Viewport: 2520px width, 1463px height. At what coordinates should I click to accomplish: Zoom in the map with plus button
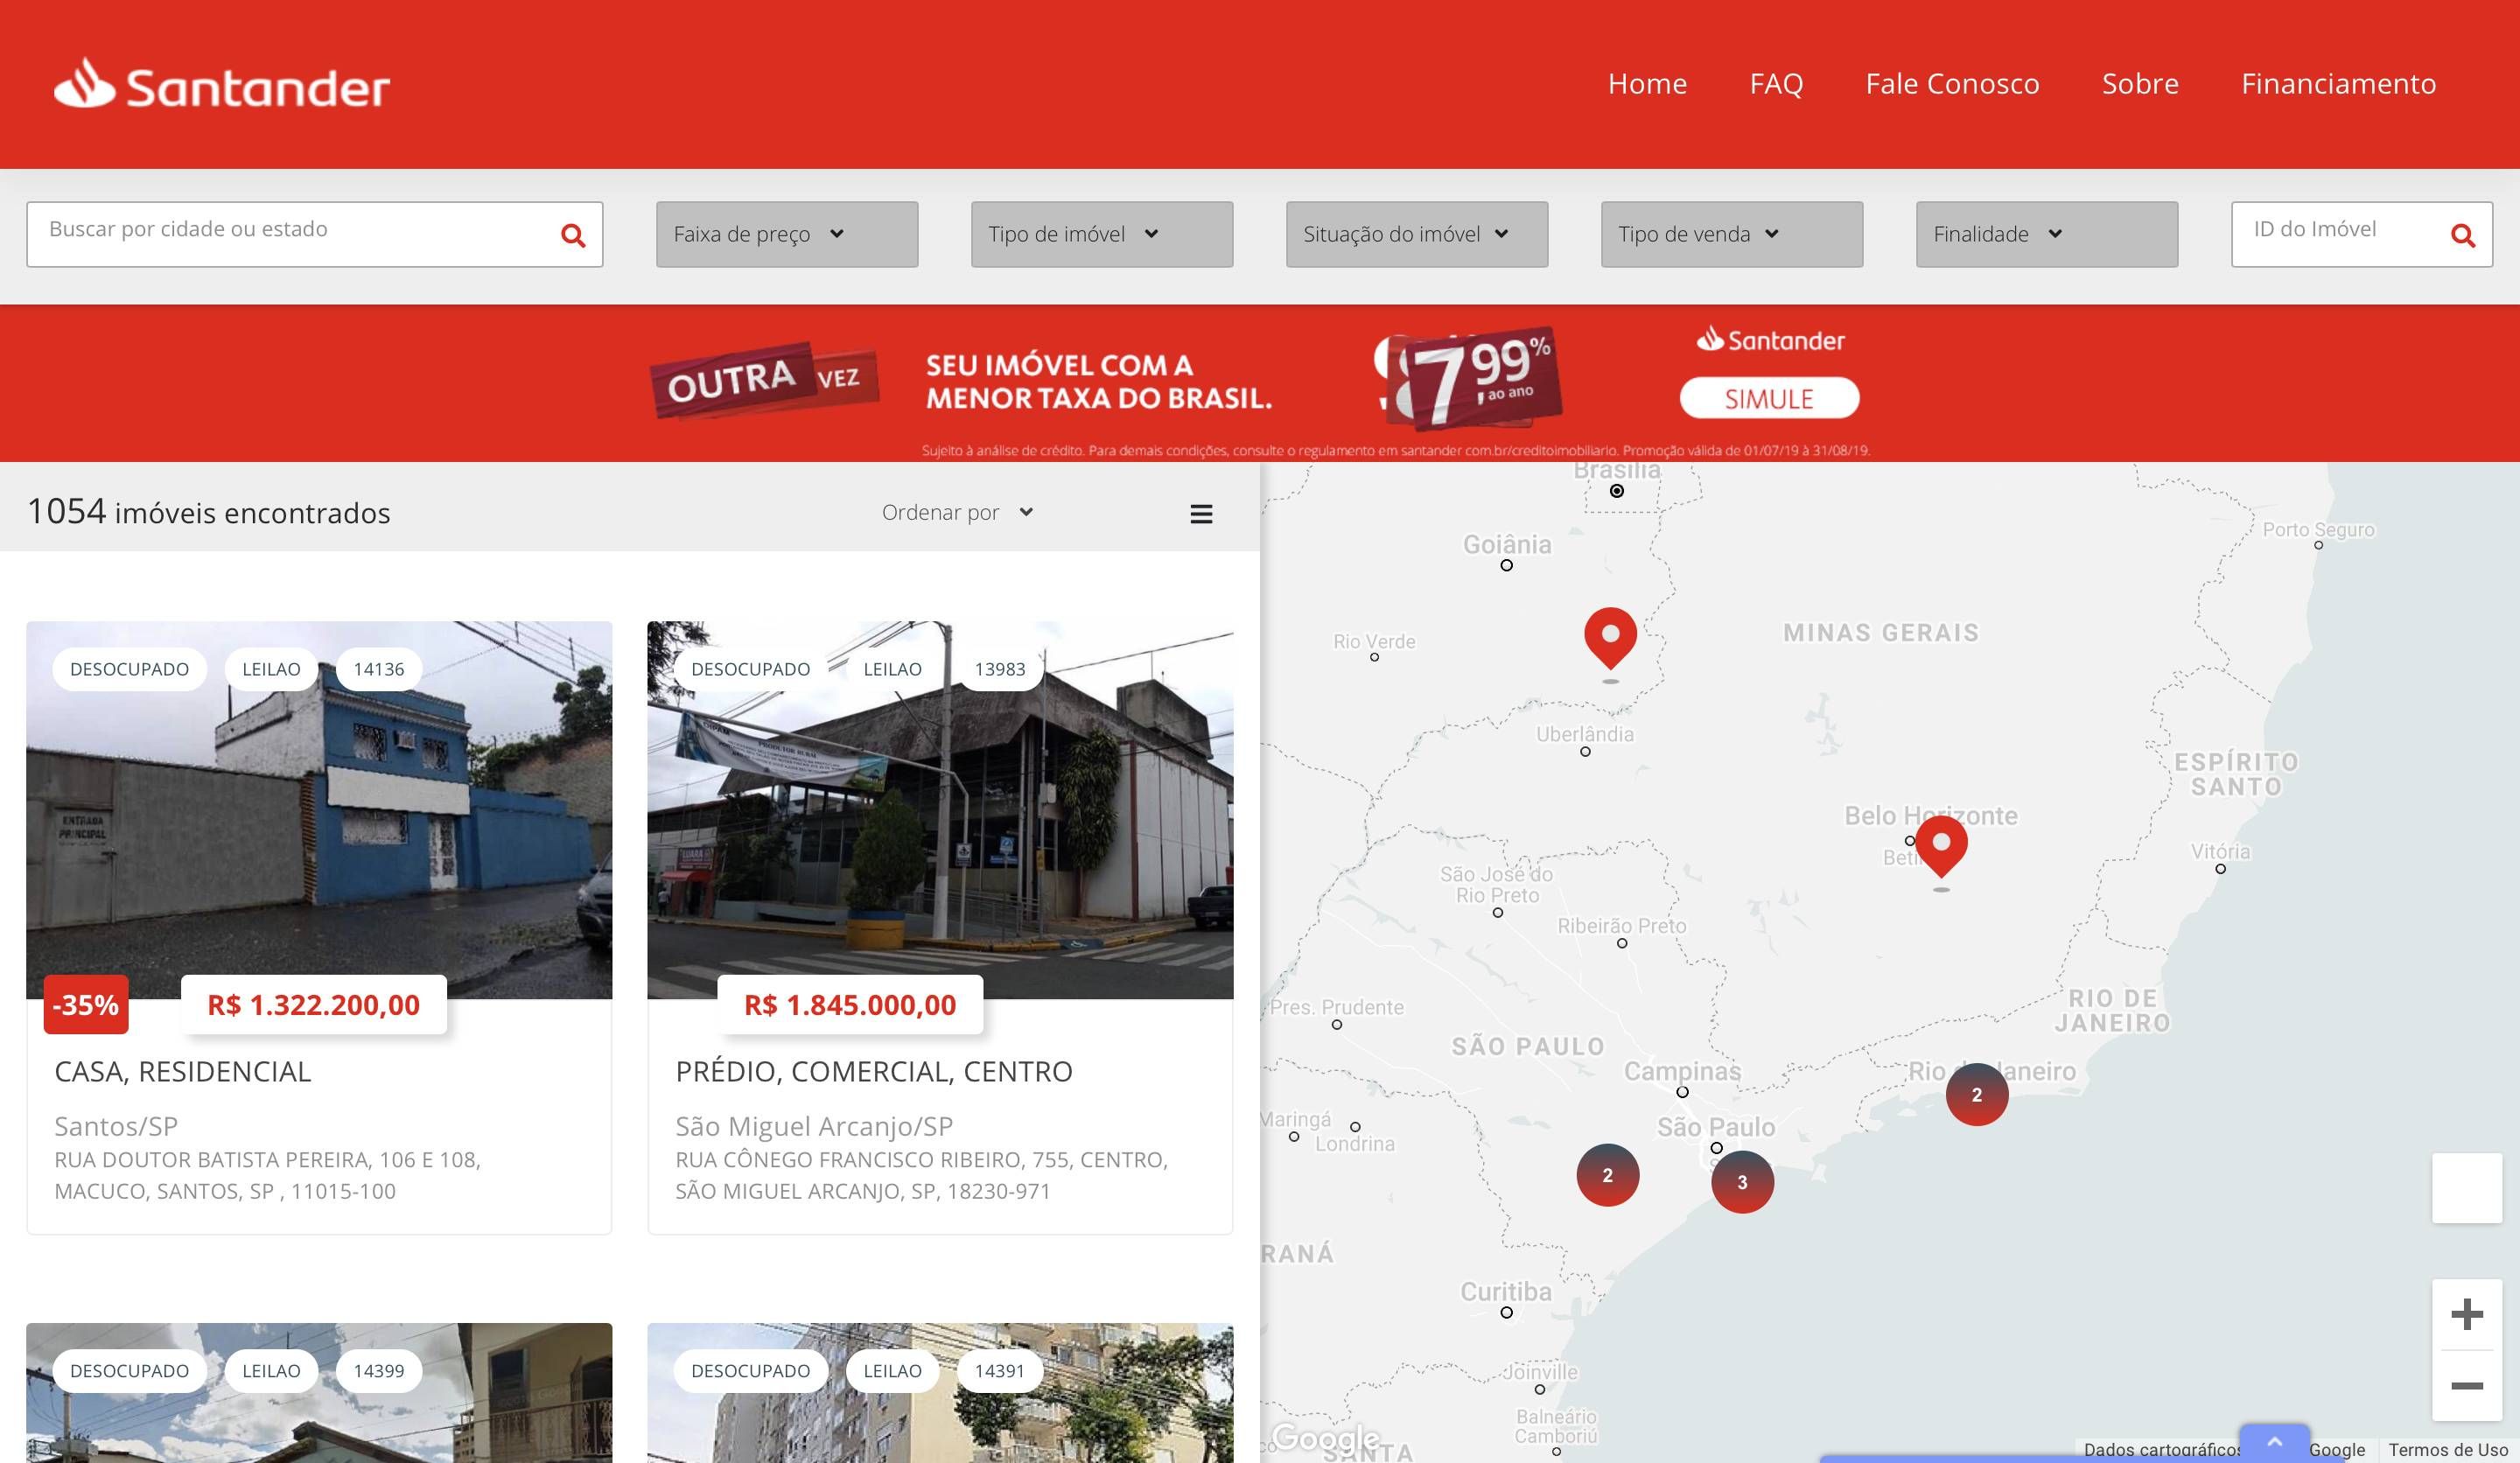(x=2467, y=1314)
